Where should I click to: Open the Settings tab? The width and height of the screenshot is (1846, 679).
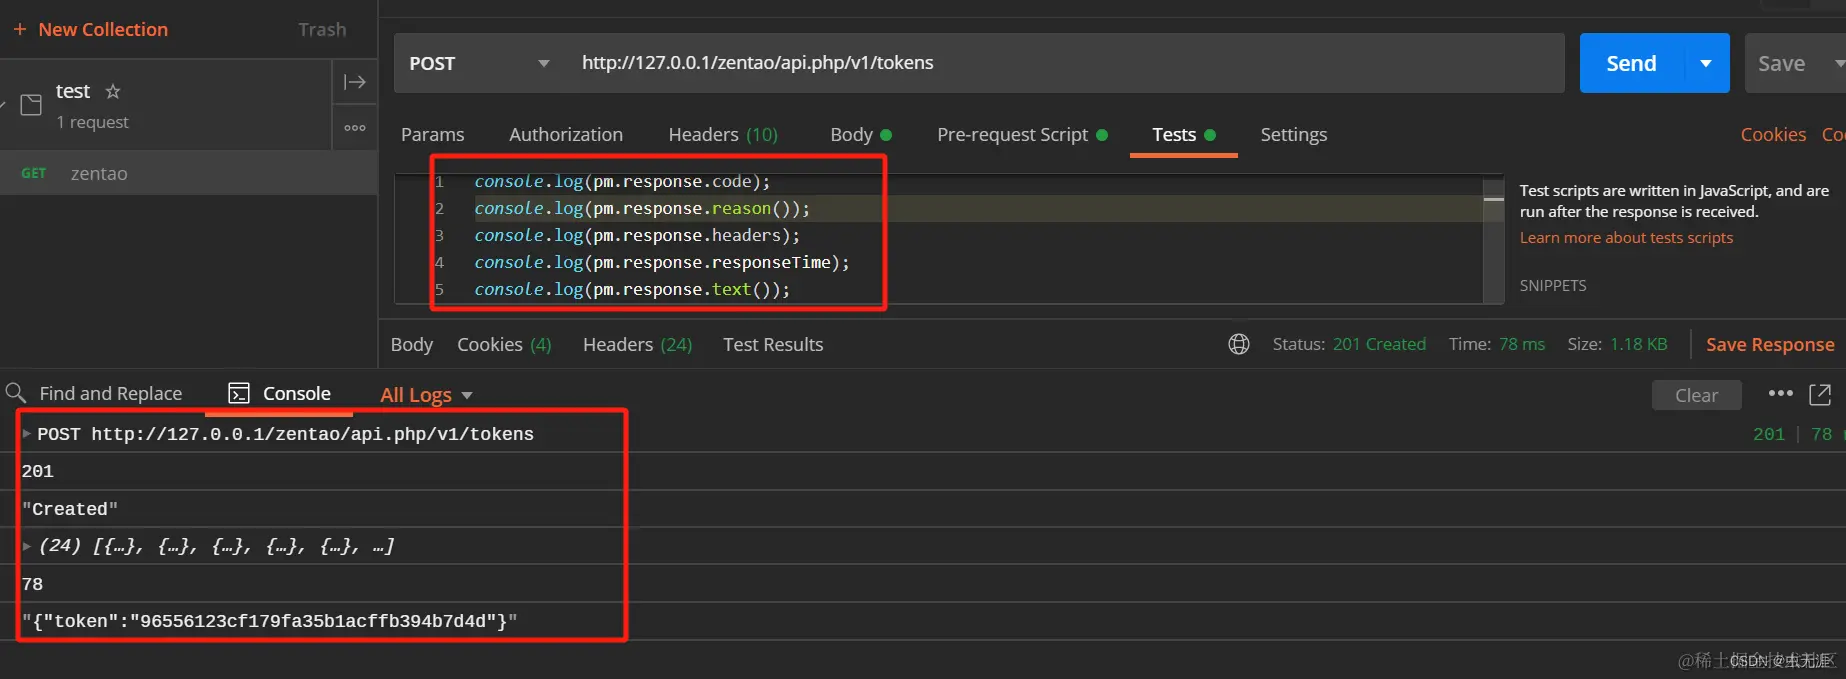pyautogui.click(x=1294, y=134)
